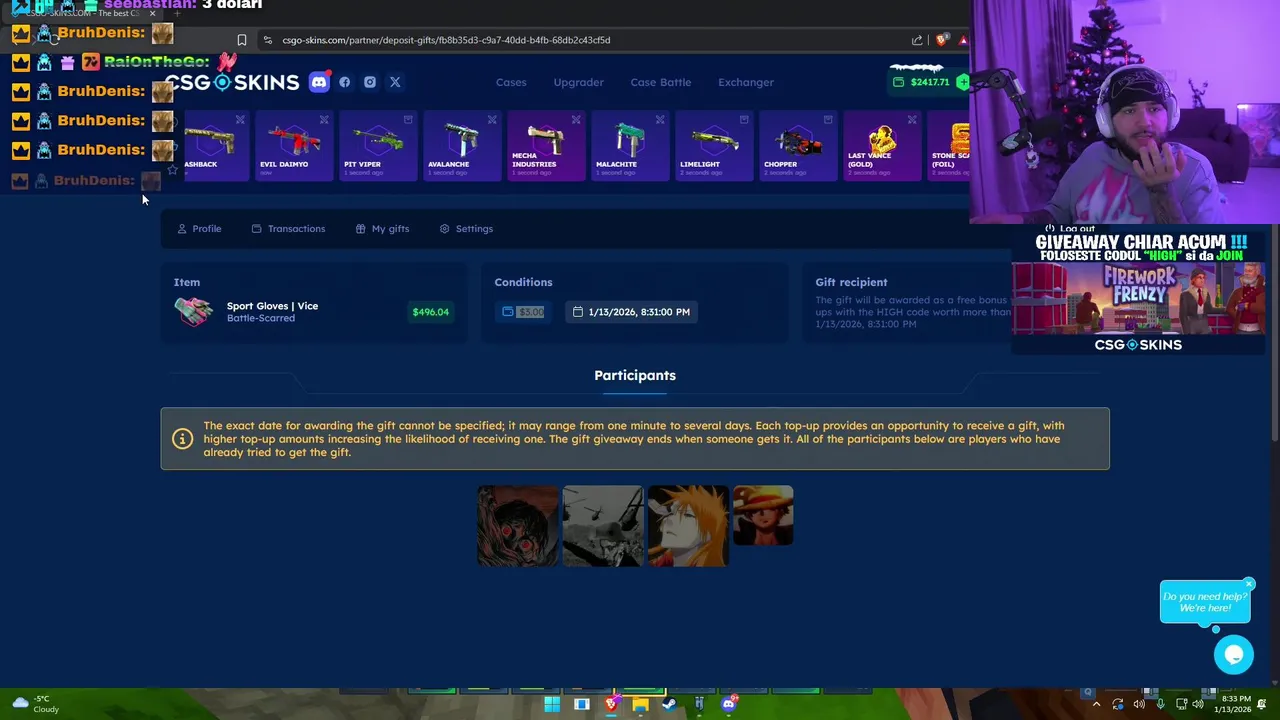Open the X (Twitter) social icon

pos(395,82)
